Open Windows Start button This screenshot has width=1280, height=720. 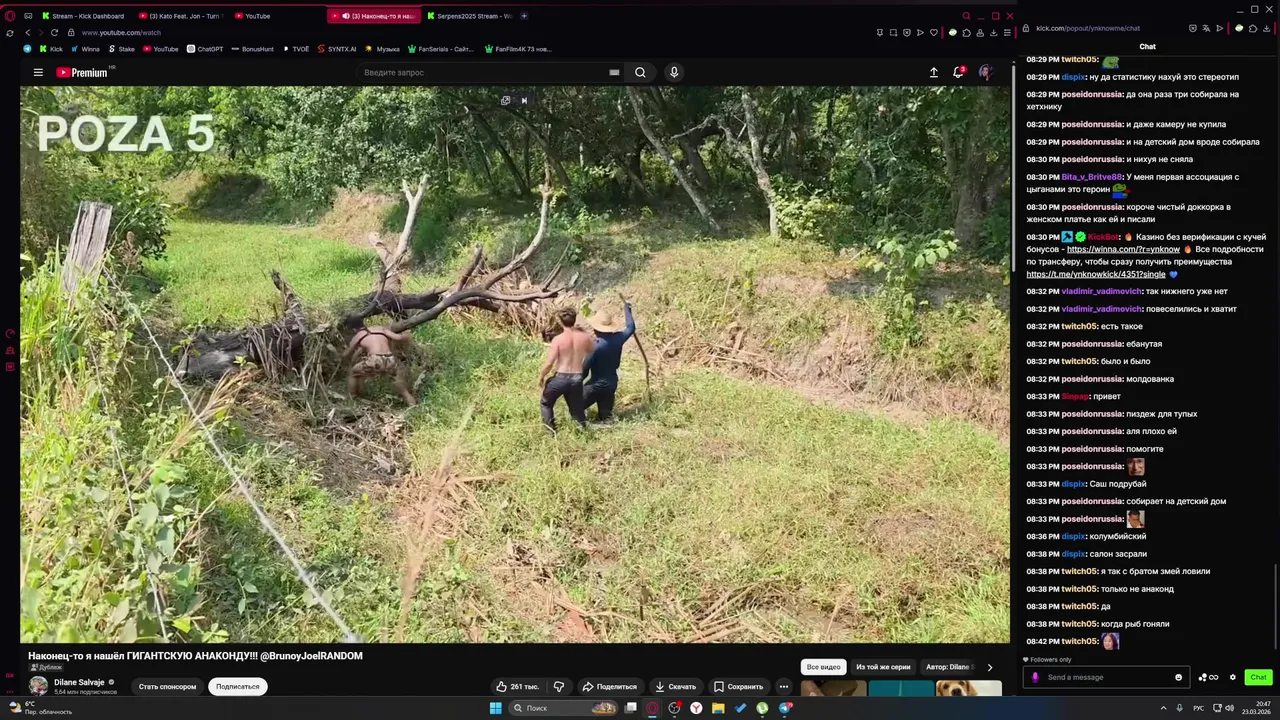(495, 708)
